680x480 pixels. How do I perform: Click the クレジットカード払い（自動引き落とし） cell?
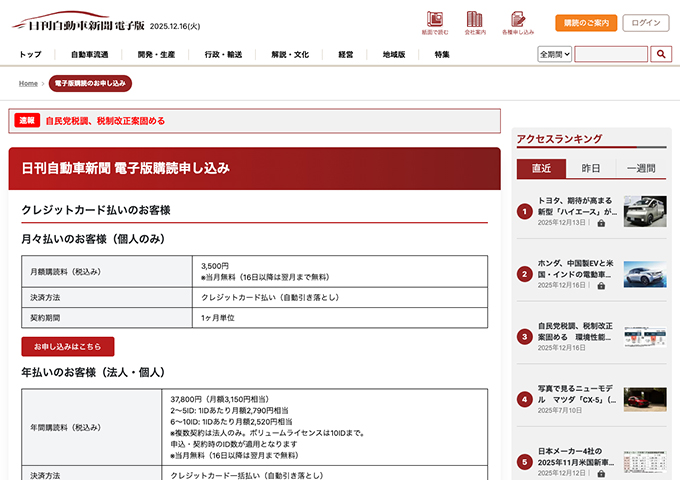pyautogui.click(x=340, y=297)
